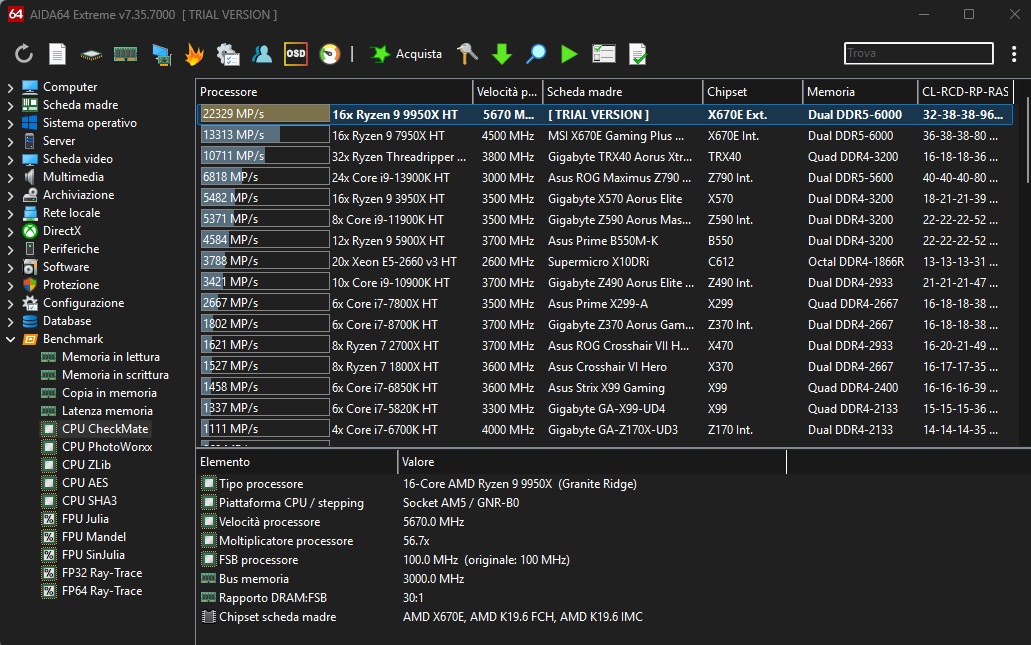Start benchmark with green play icon
This screenshot has width=1031, height=645.
[x=569, y=54]
